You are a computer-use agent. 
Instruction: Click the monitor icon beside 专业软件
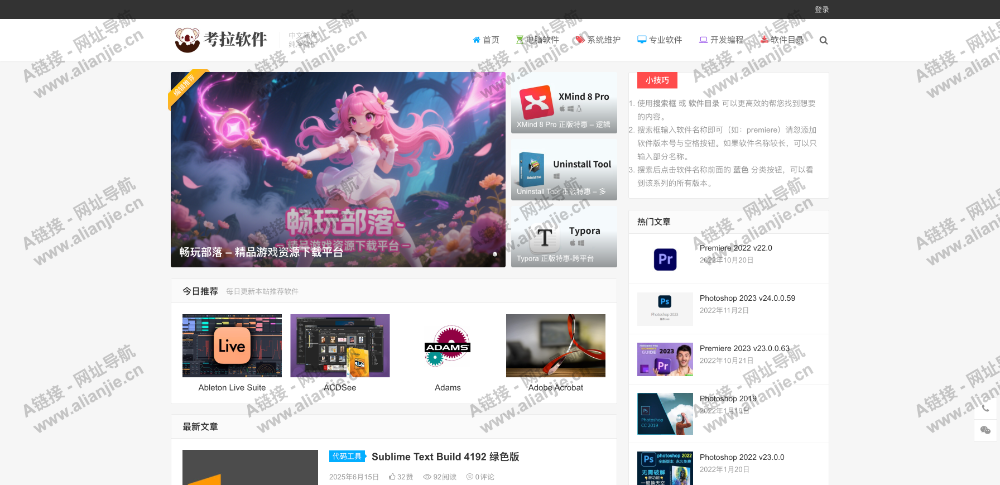(642, 40)
